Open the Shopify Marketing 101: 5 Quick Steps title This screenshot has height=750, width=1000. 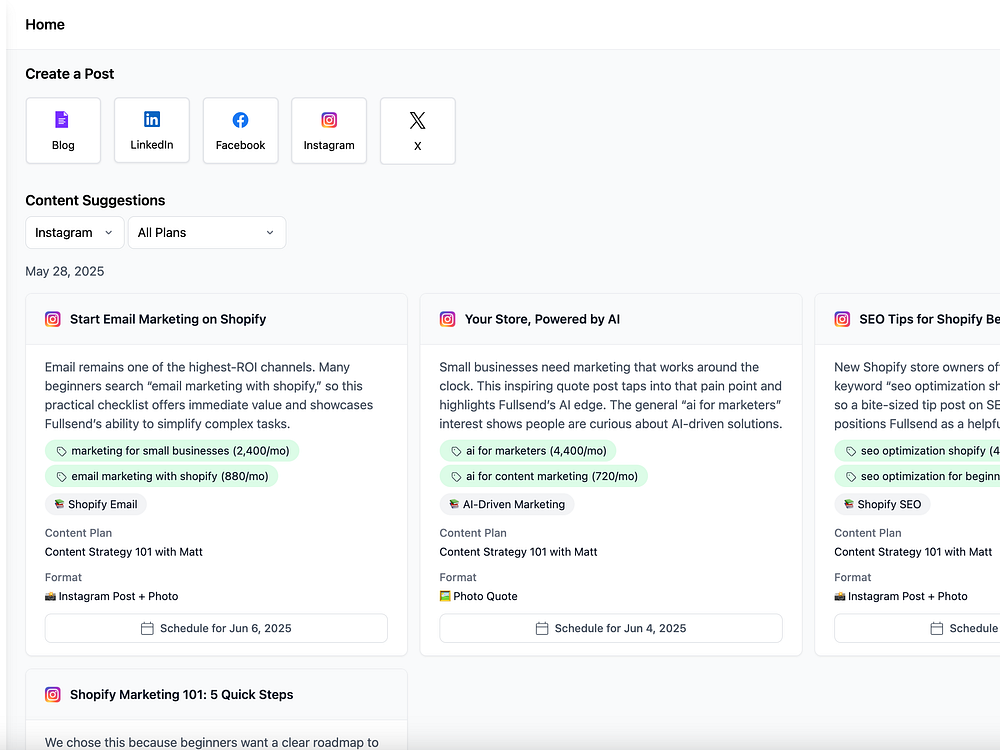[182, 695]
